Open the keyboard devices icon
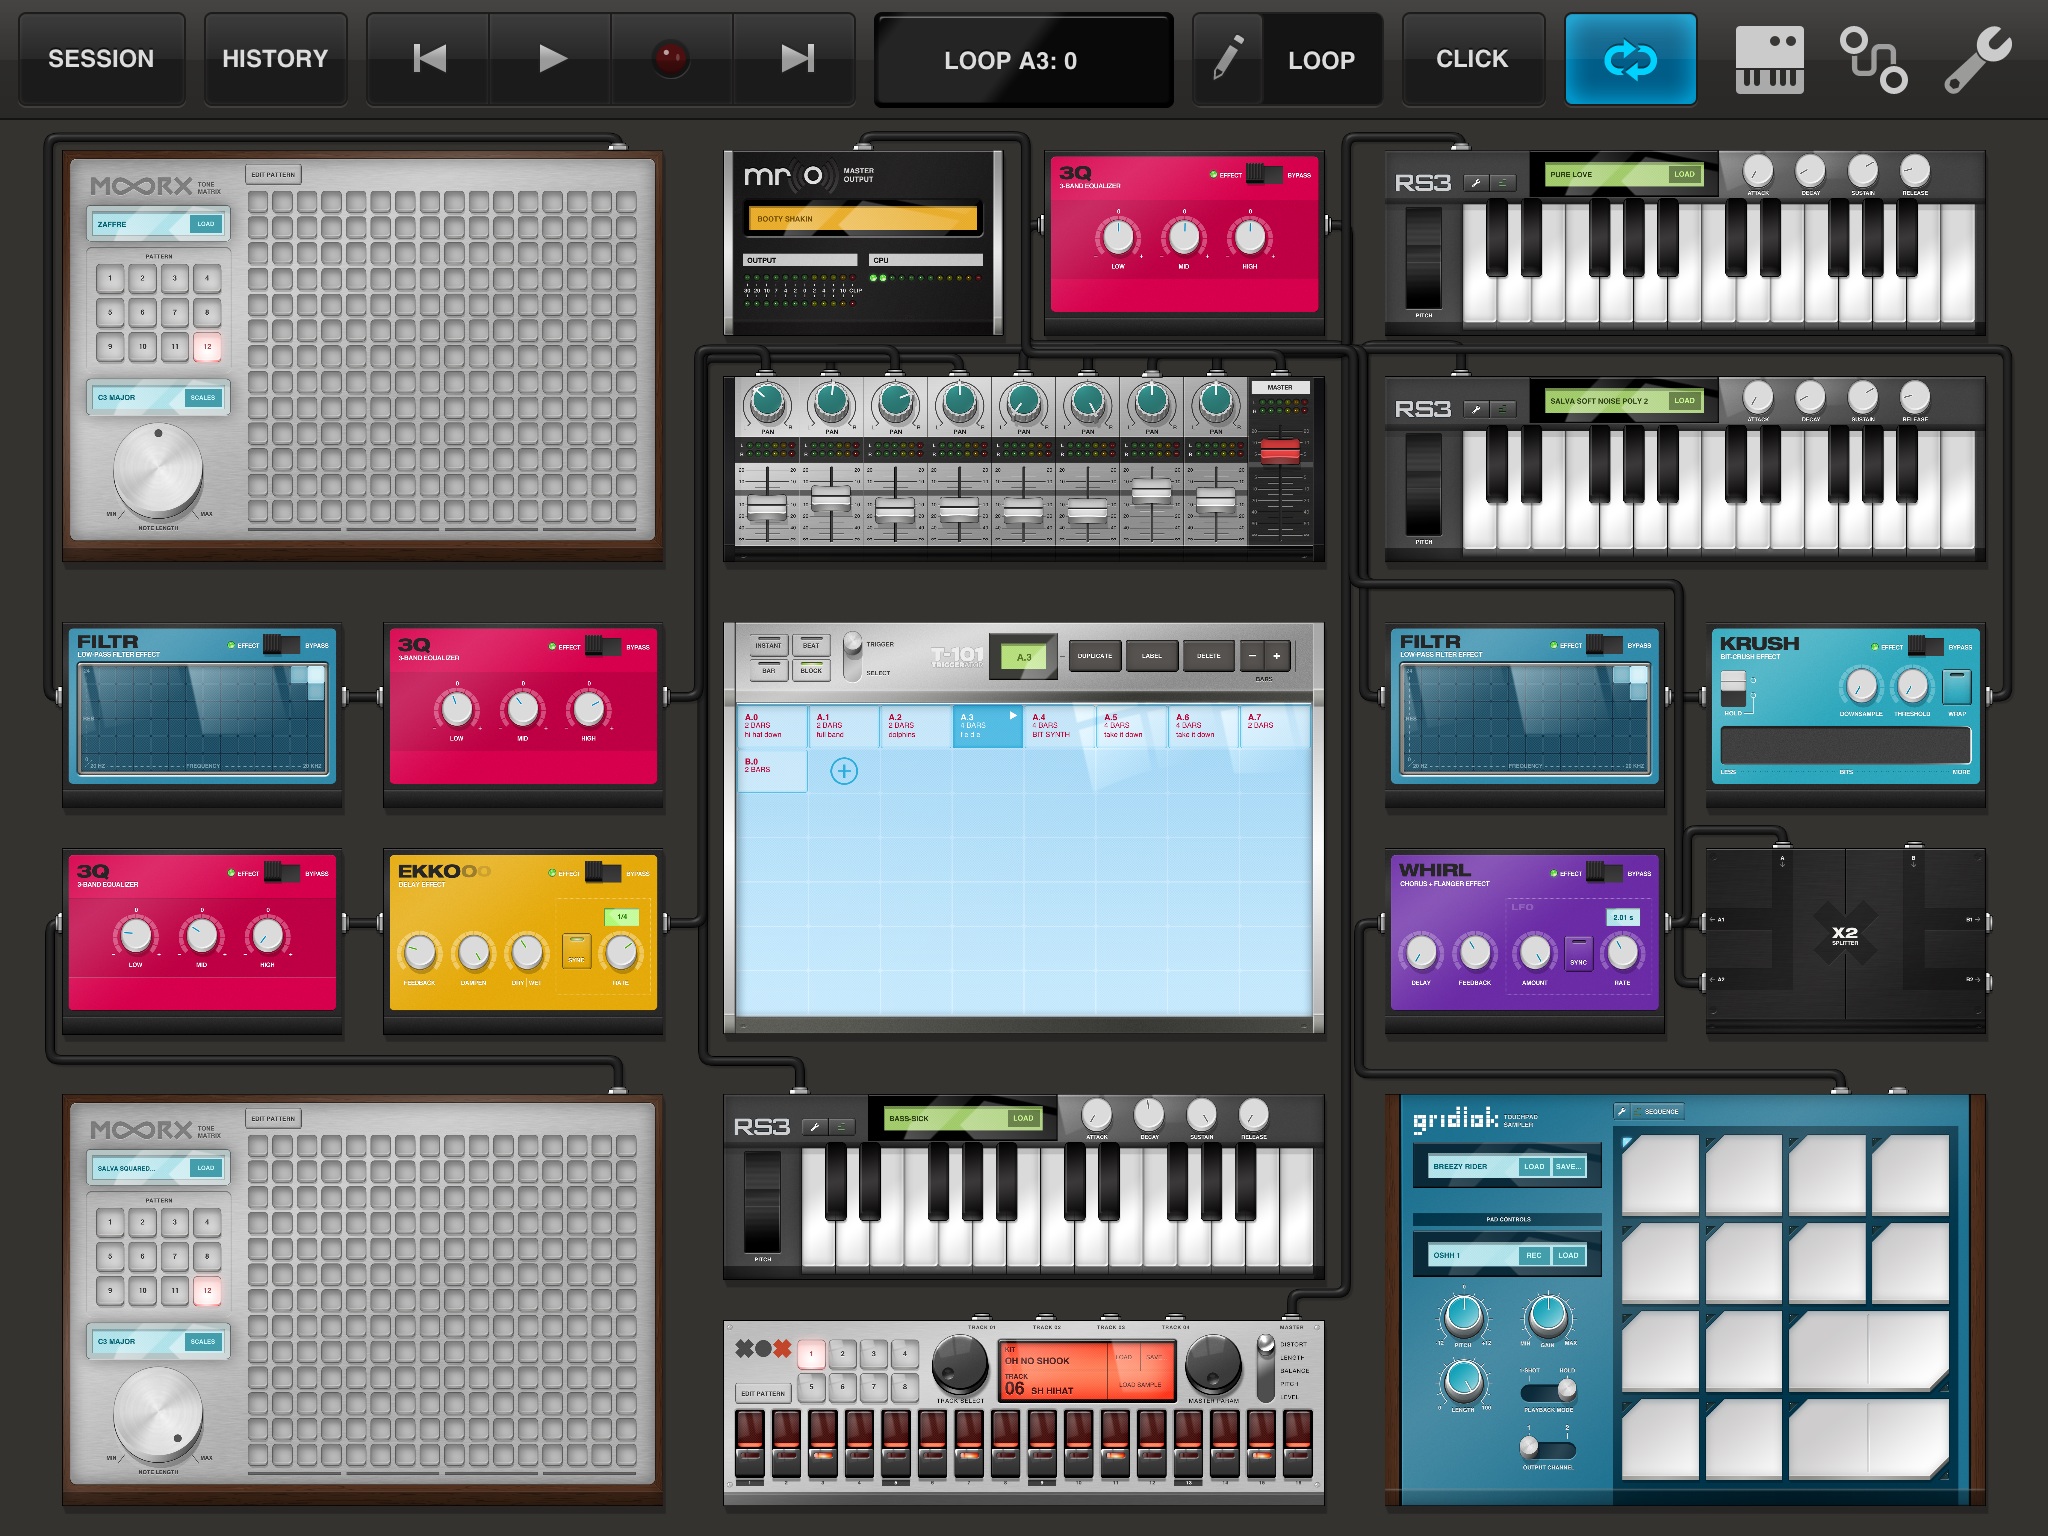The width and height of the screenshot is (2048, 1536). coord(1769,60)
